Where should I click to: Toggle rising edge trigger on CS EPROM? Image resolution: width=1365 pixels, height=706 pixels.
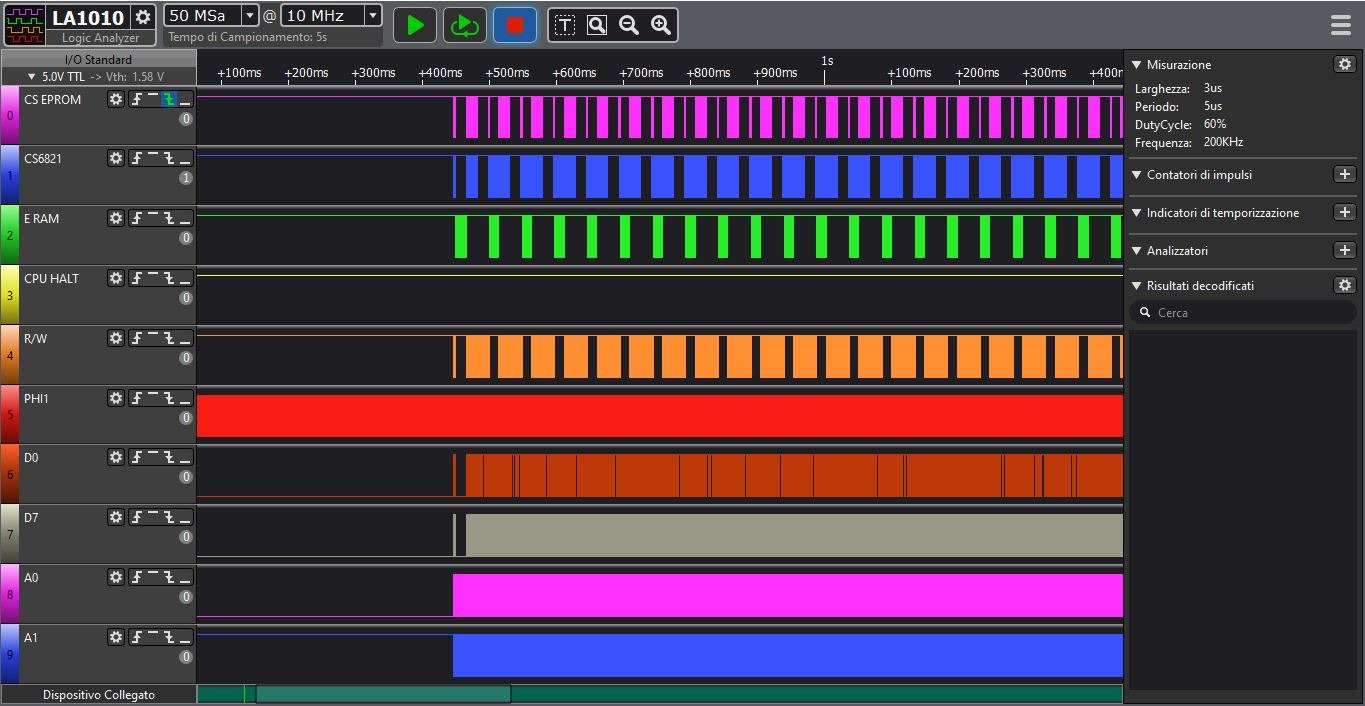(137, 99)
